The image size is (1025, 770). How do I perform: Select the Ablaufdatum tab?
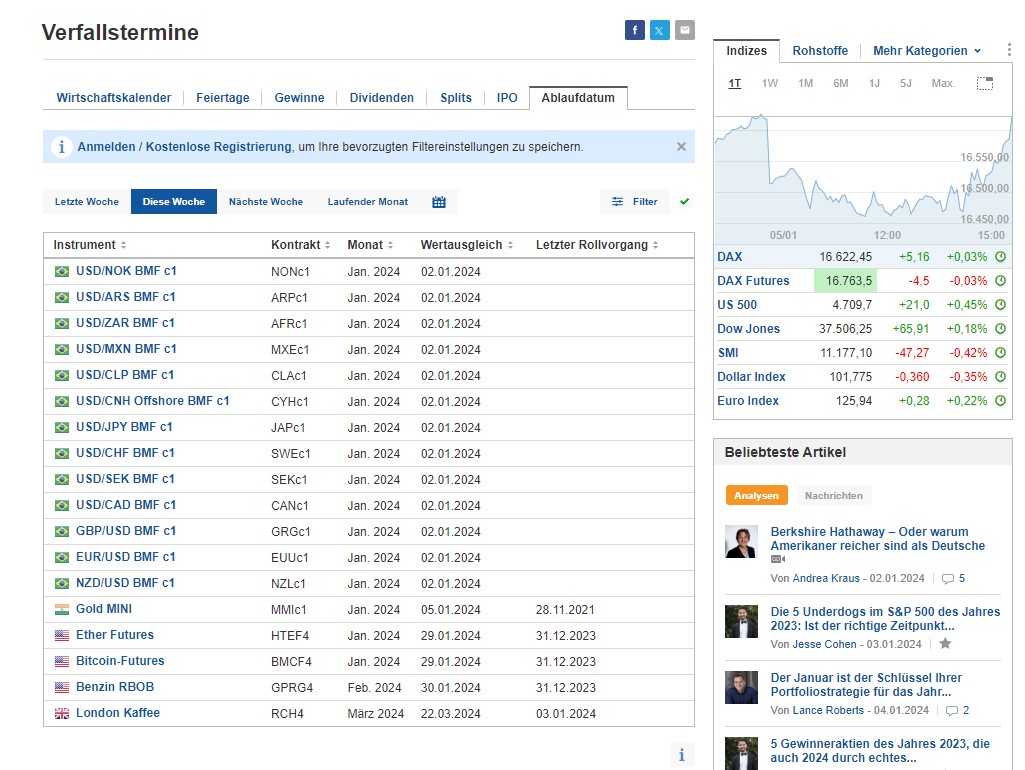pyautogui.click(x=578, y=98)
